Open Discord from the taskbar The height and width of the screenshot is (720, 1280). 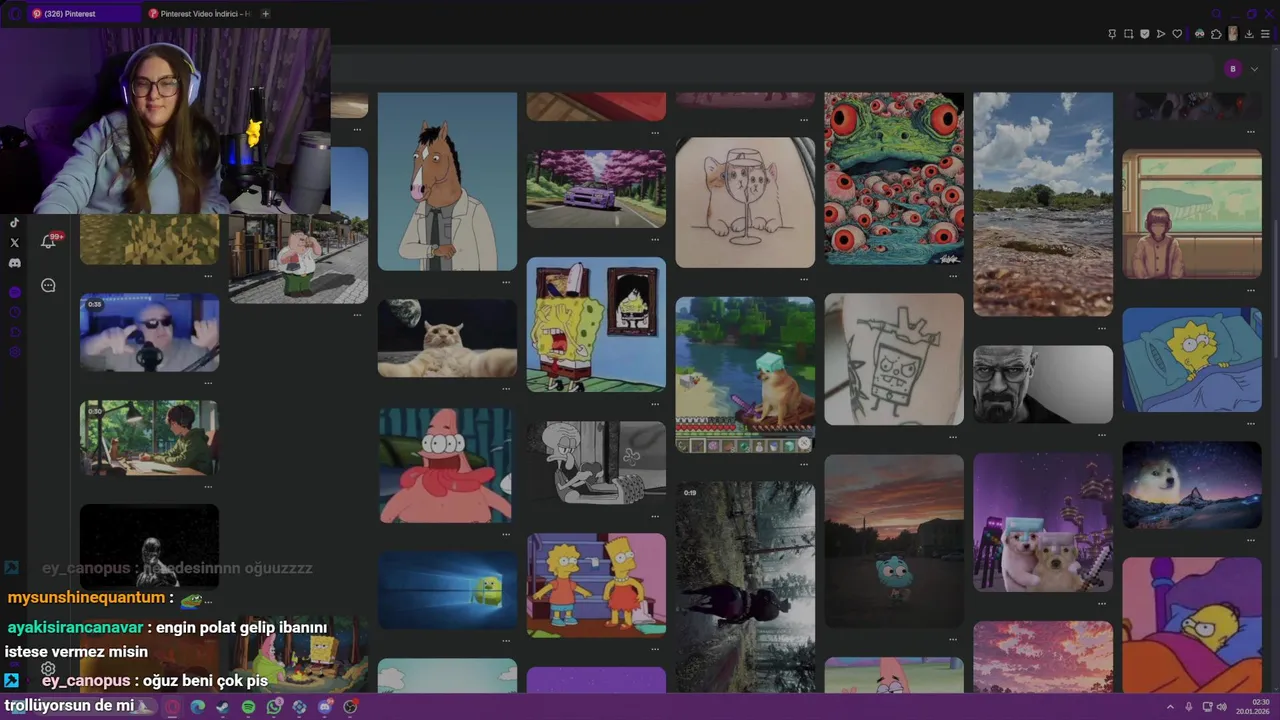325,707
